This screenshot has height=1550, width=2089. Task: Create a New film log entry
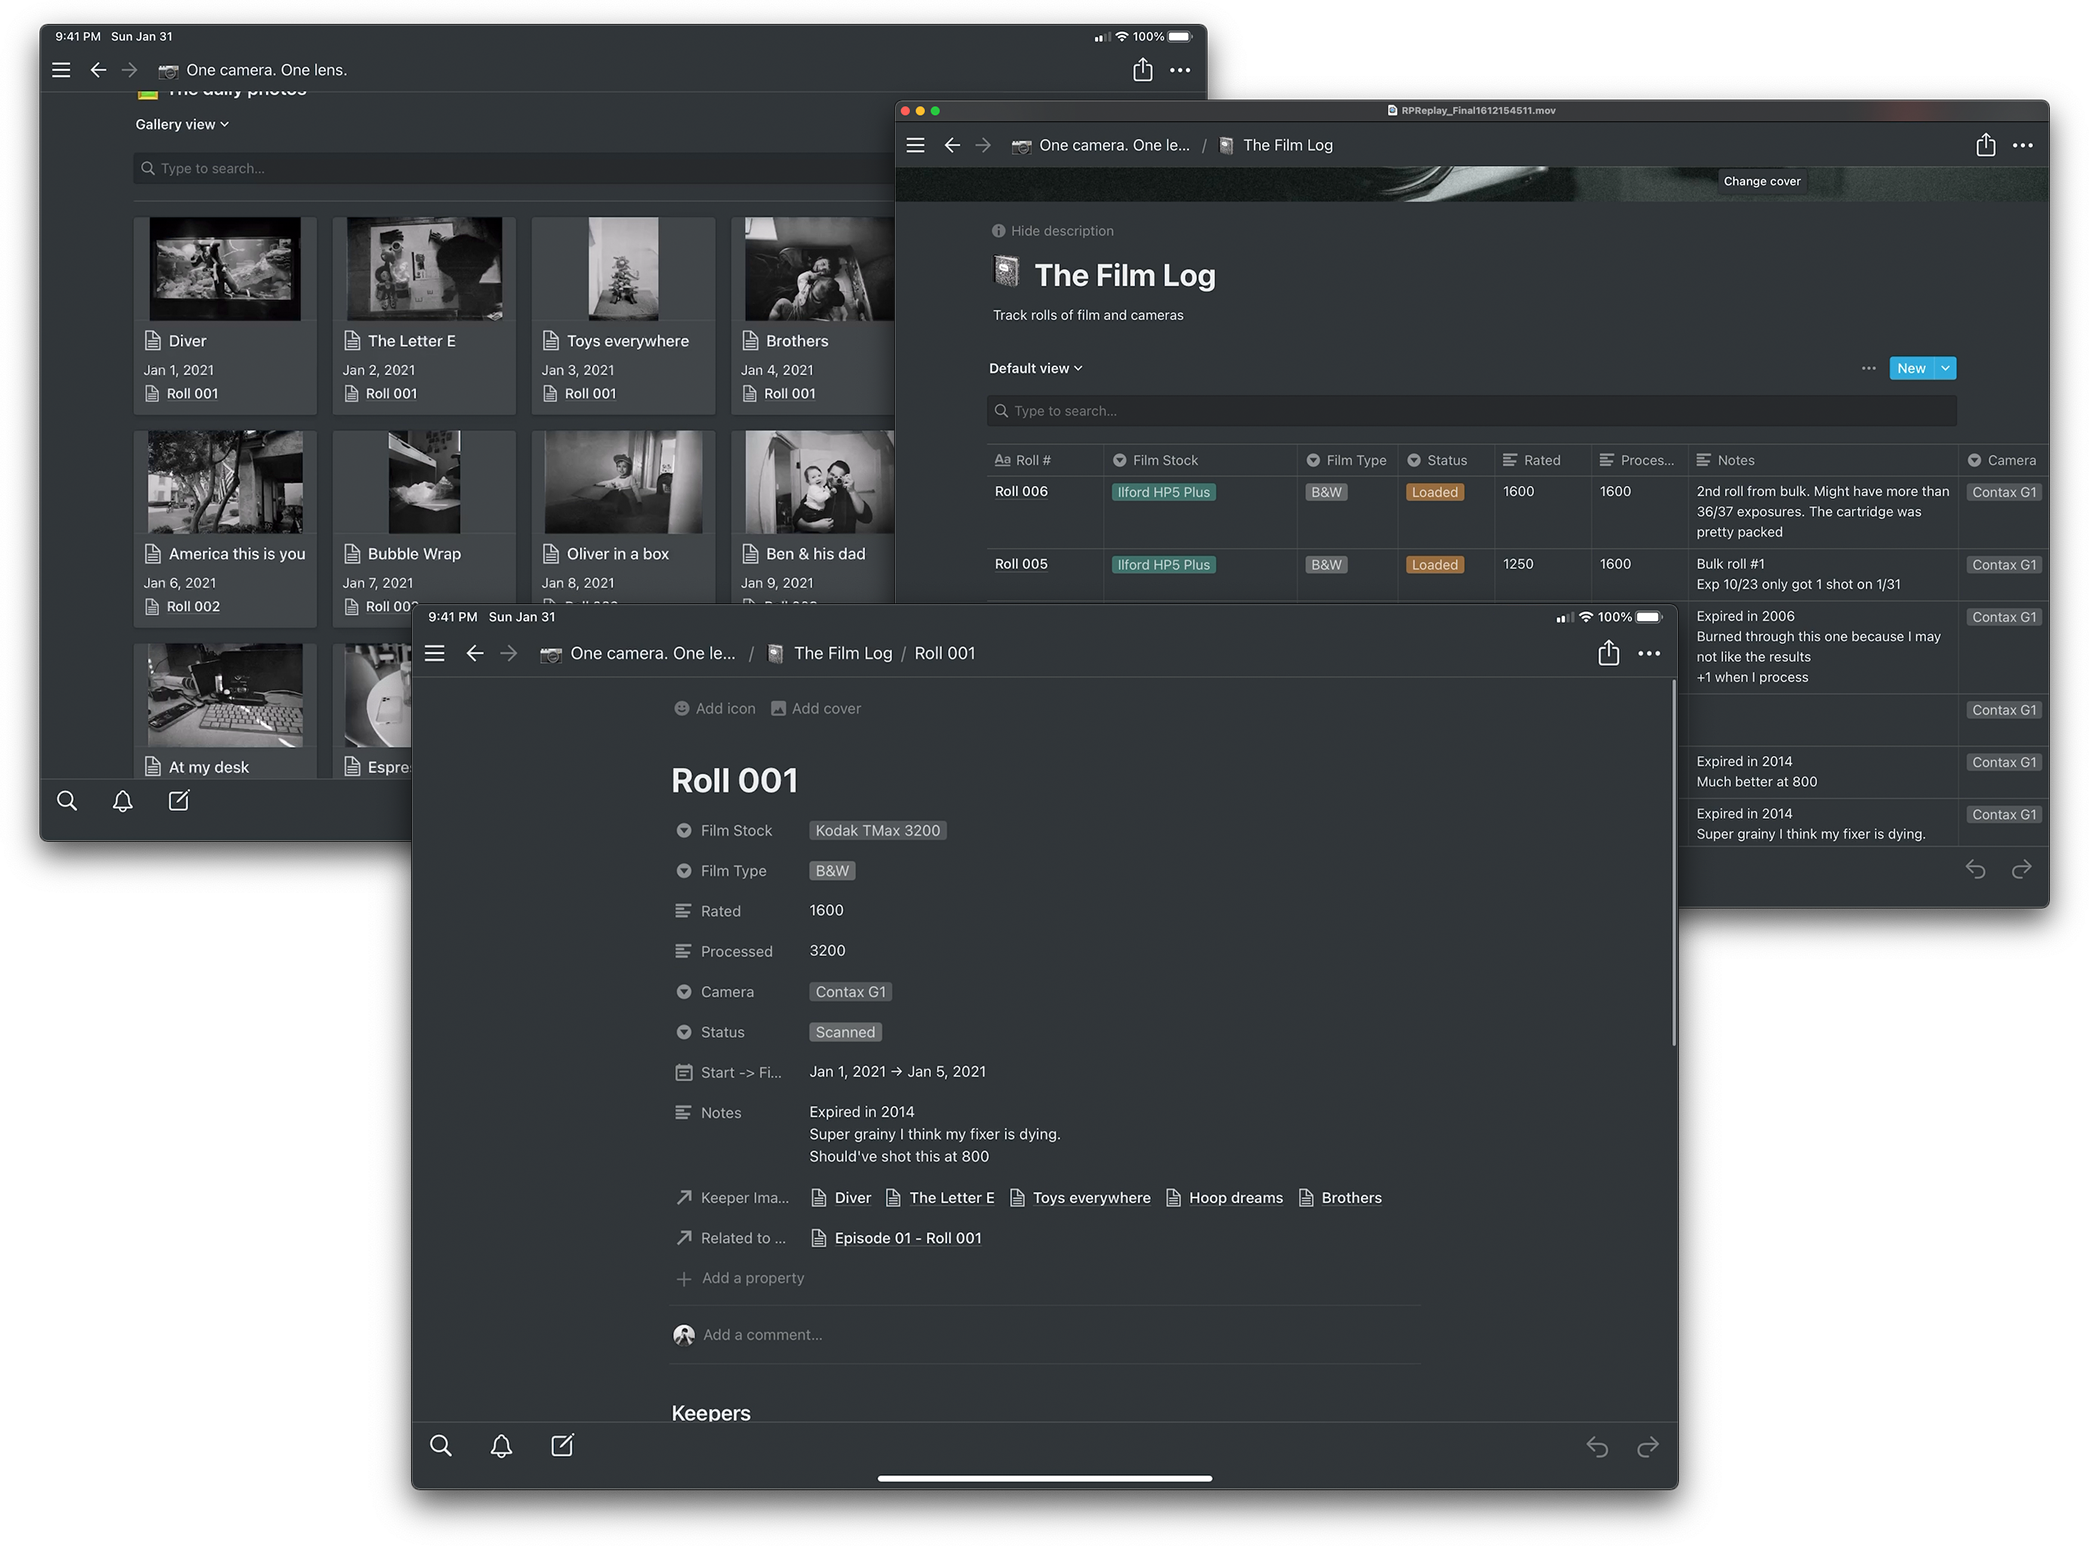coord(1911,368)
